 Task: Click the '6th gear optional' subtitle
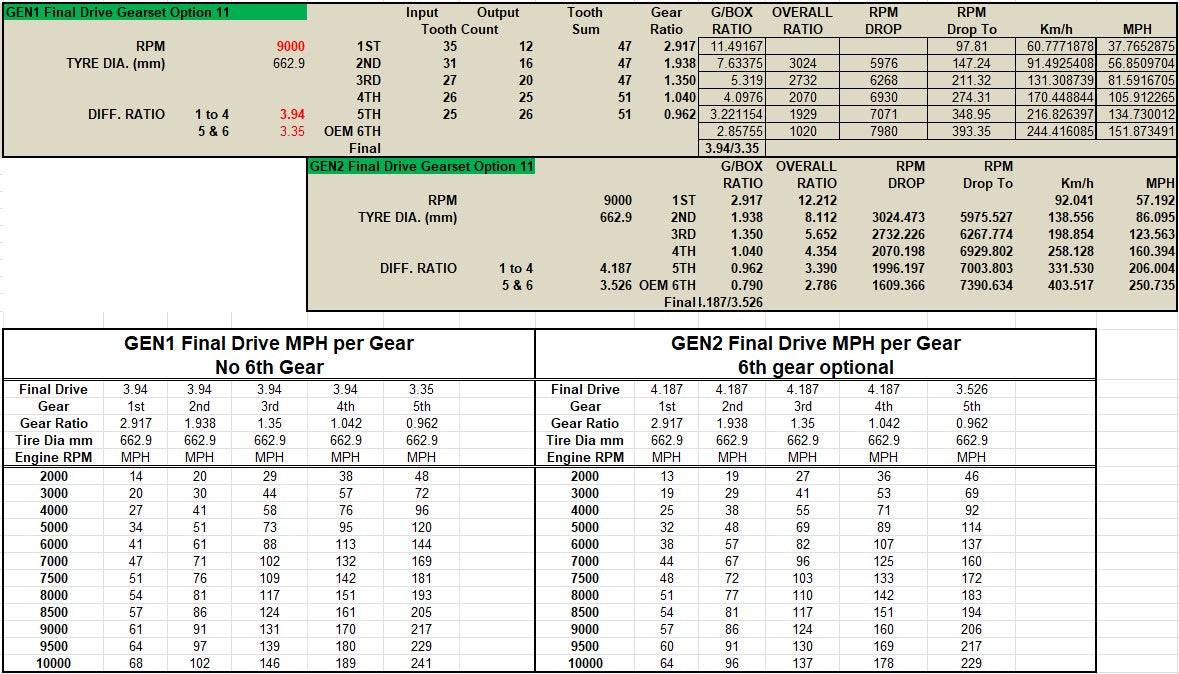tap(816, 368)
